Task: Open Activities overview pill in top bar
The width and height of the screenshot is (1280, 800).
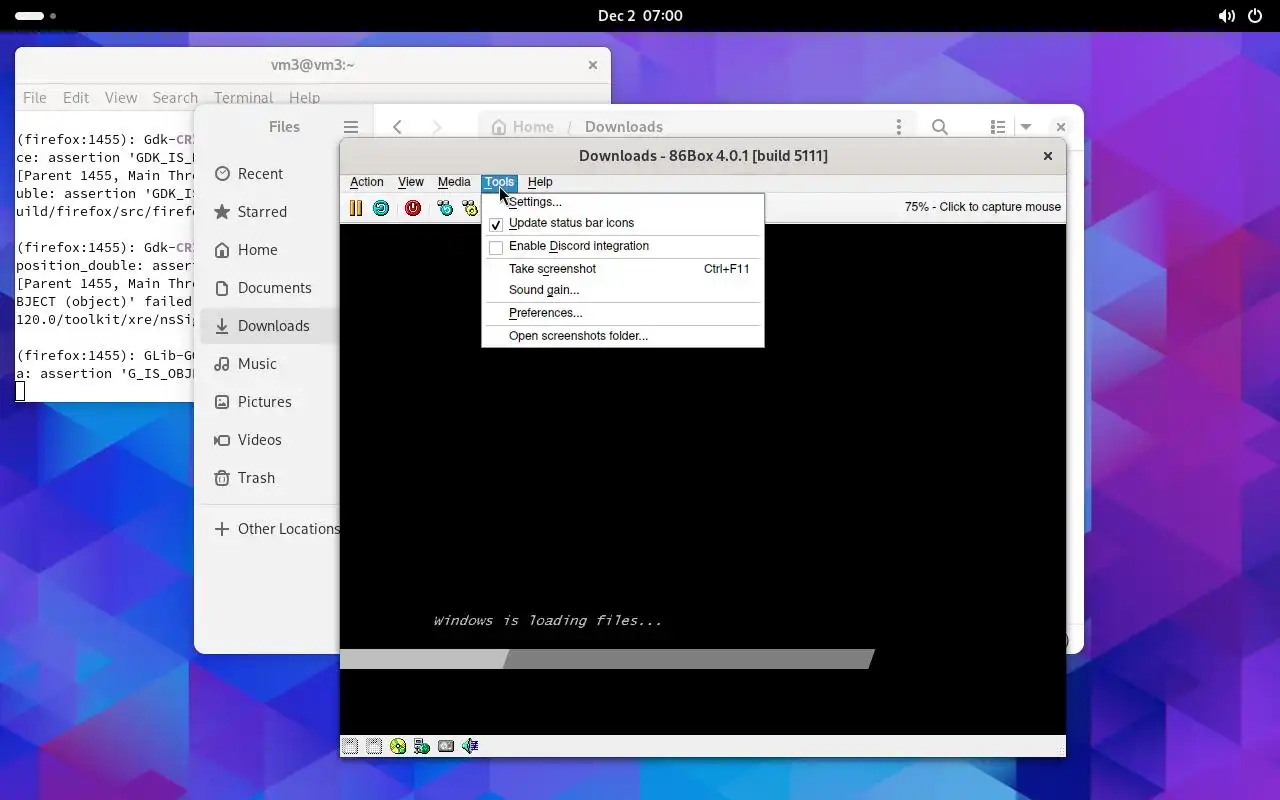Action: 35,16
